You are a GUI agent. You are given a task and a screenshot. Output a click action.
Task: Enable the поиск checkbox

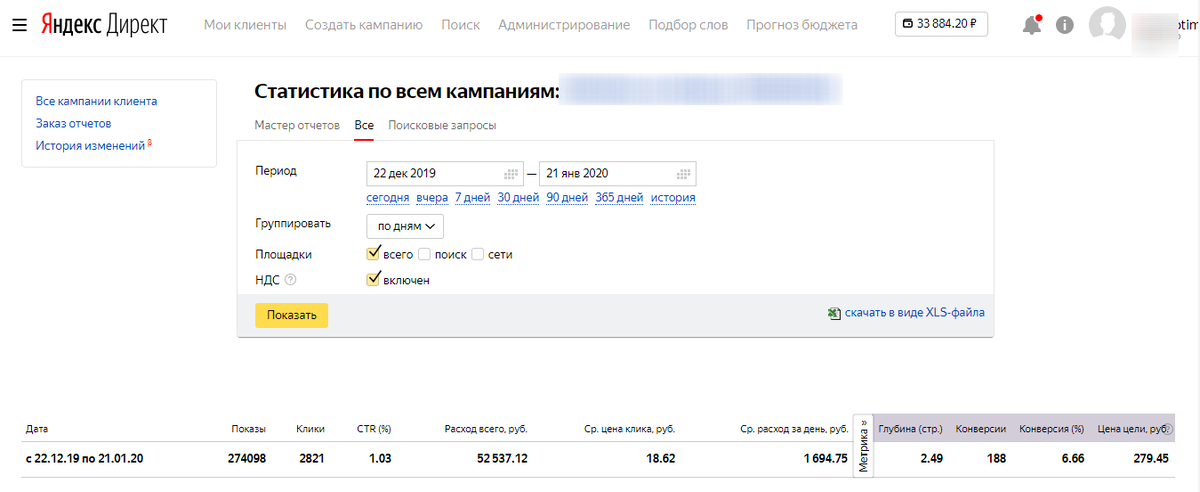pyautogui.click(x=425, y=255)
